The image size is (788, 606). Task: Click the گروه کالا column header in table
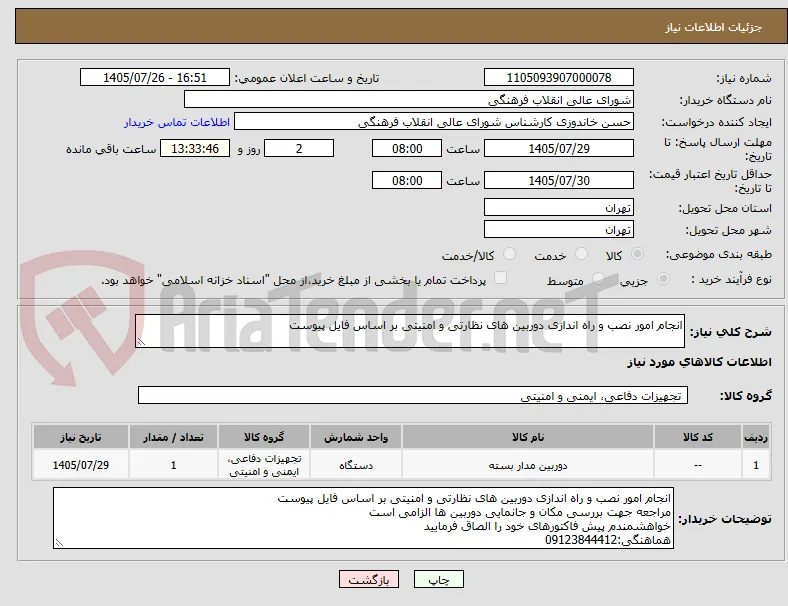tap(264, 437)
